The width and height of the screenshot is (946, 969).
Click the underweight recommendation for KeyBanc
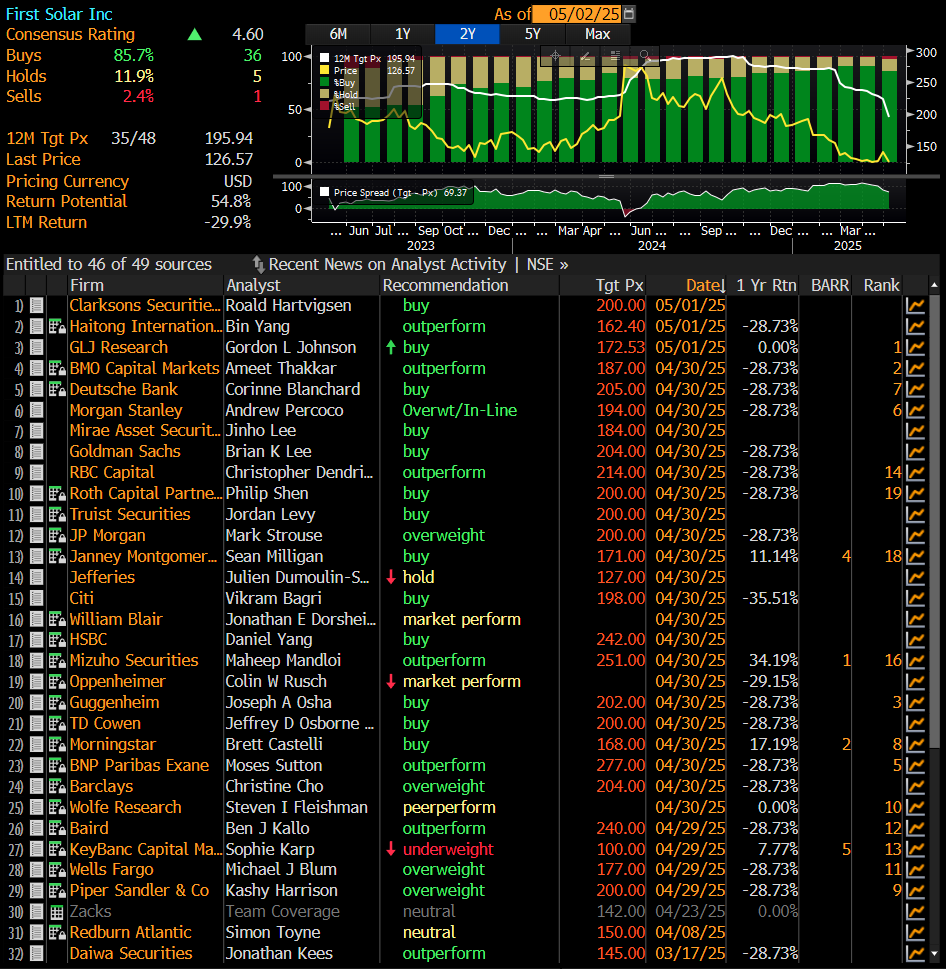448,849
